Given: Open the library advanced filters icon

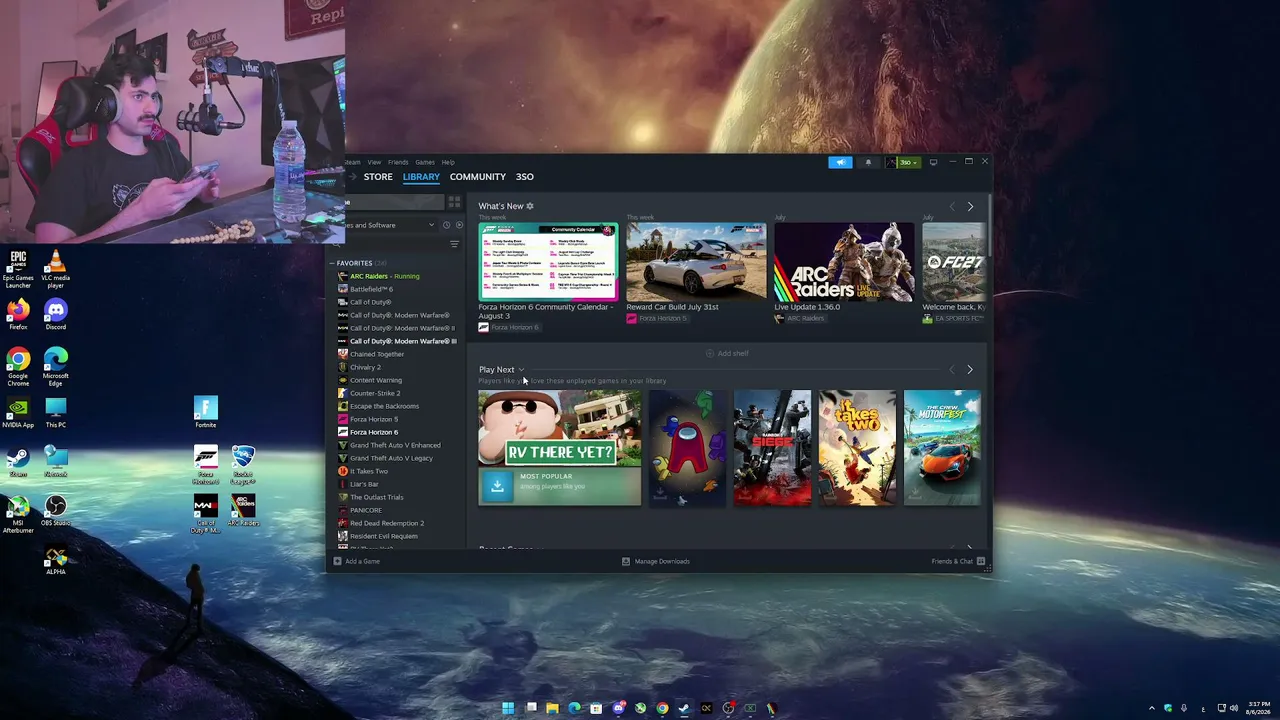Looking at the screenshot, I should coord(454,244).
